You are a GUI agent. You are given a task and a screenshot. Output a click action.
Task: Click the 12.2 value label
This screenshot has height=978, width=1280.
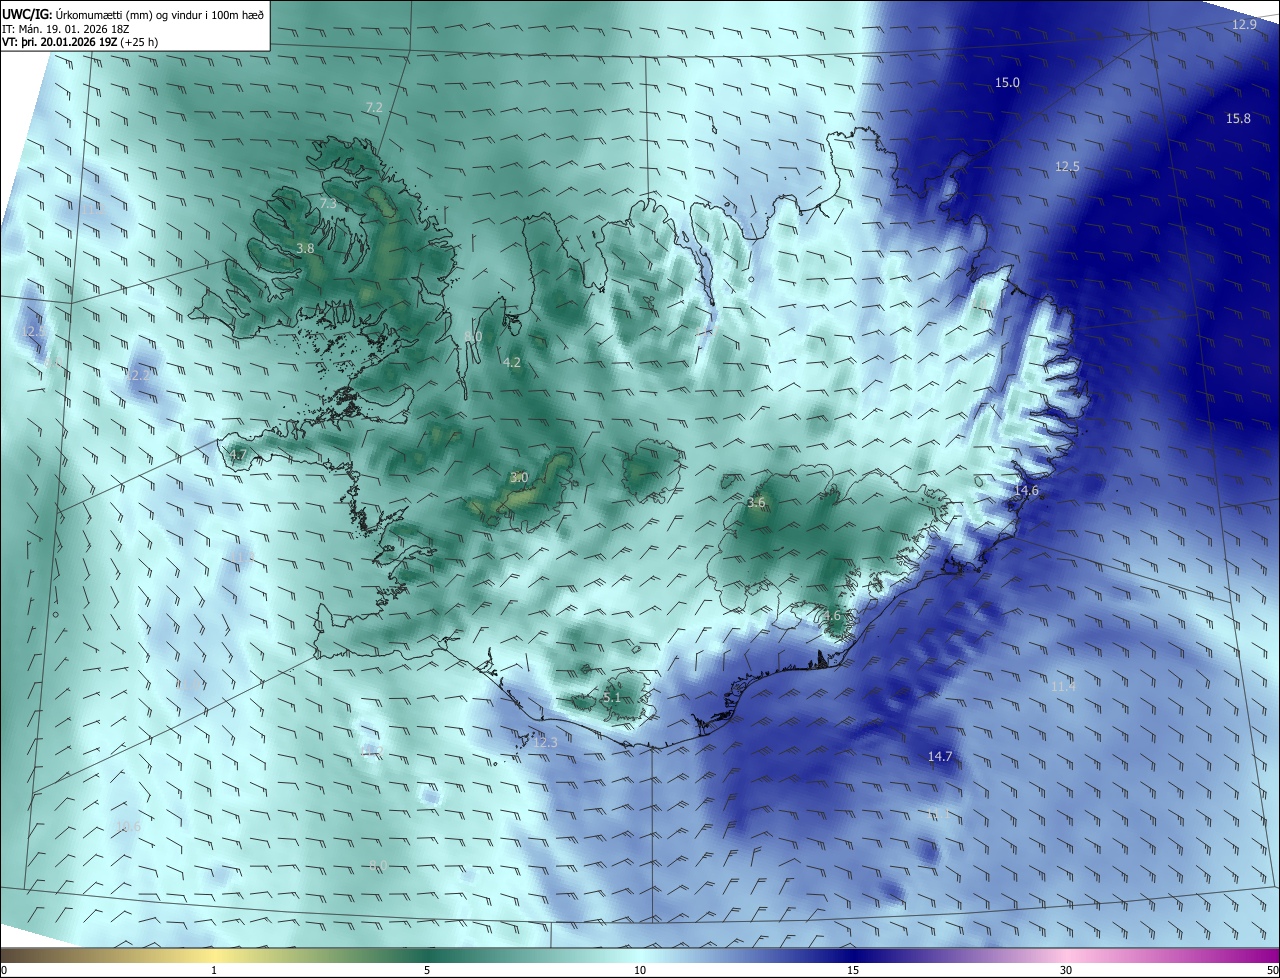(x=137, y=375)
